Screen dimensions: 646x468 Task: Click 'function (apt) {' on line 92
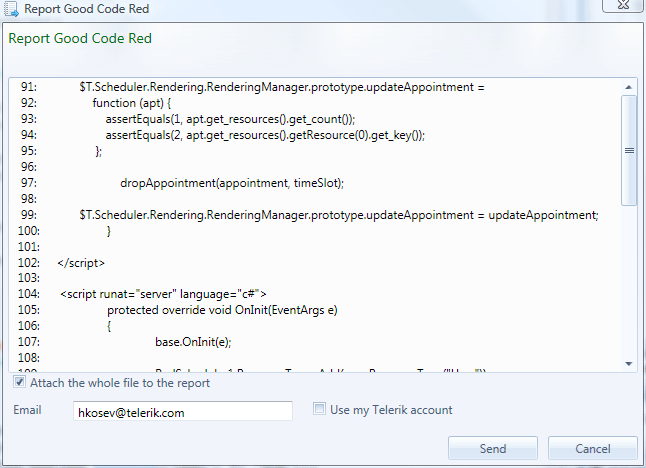pos(131,103)
